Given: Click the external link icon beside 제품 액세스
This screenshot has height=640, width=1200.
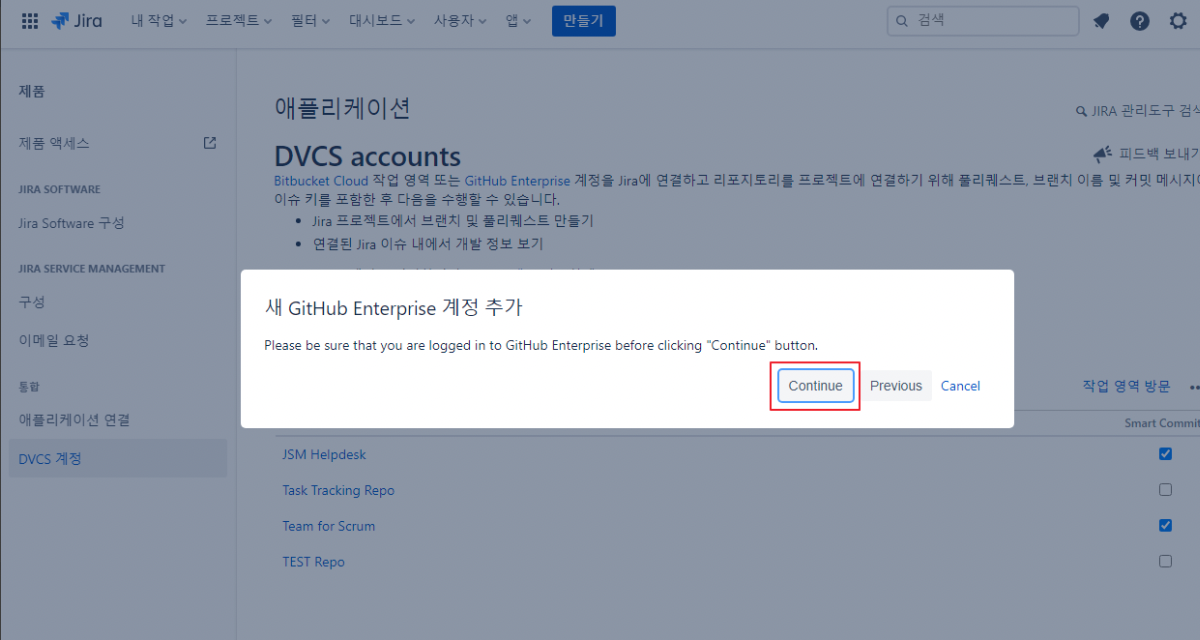Looking at the screenshot, I should [x=210, y=143].
